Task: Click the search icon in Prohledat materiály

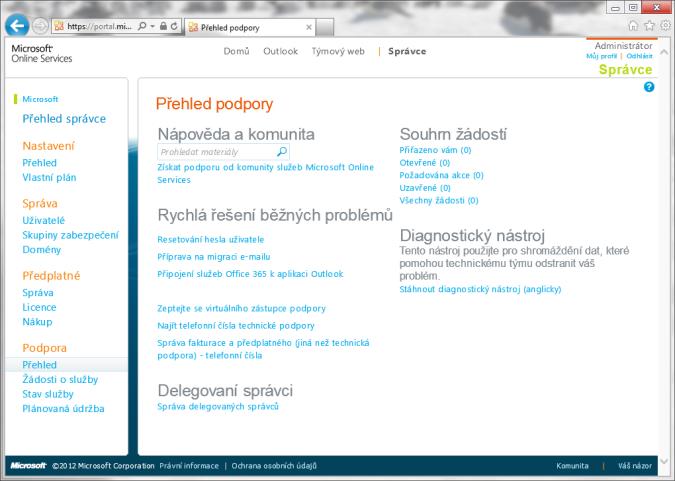Action: coord(282,152)
